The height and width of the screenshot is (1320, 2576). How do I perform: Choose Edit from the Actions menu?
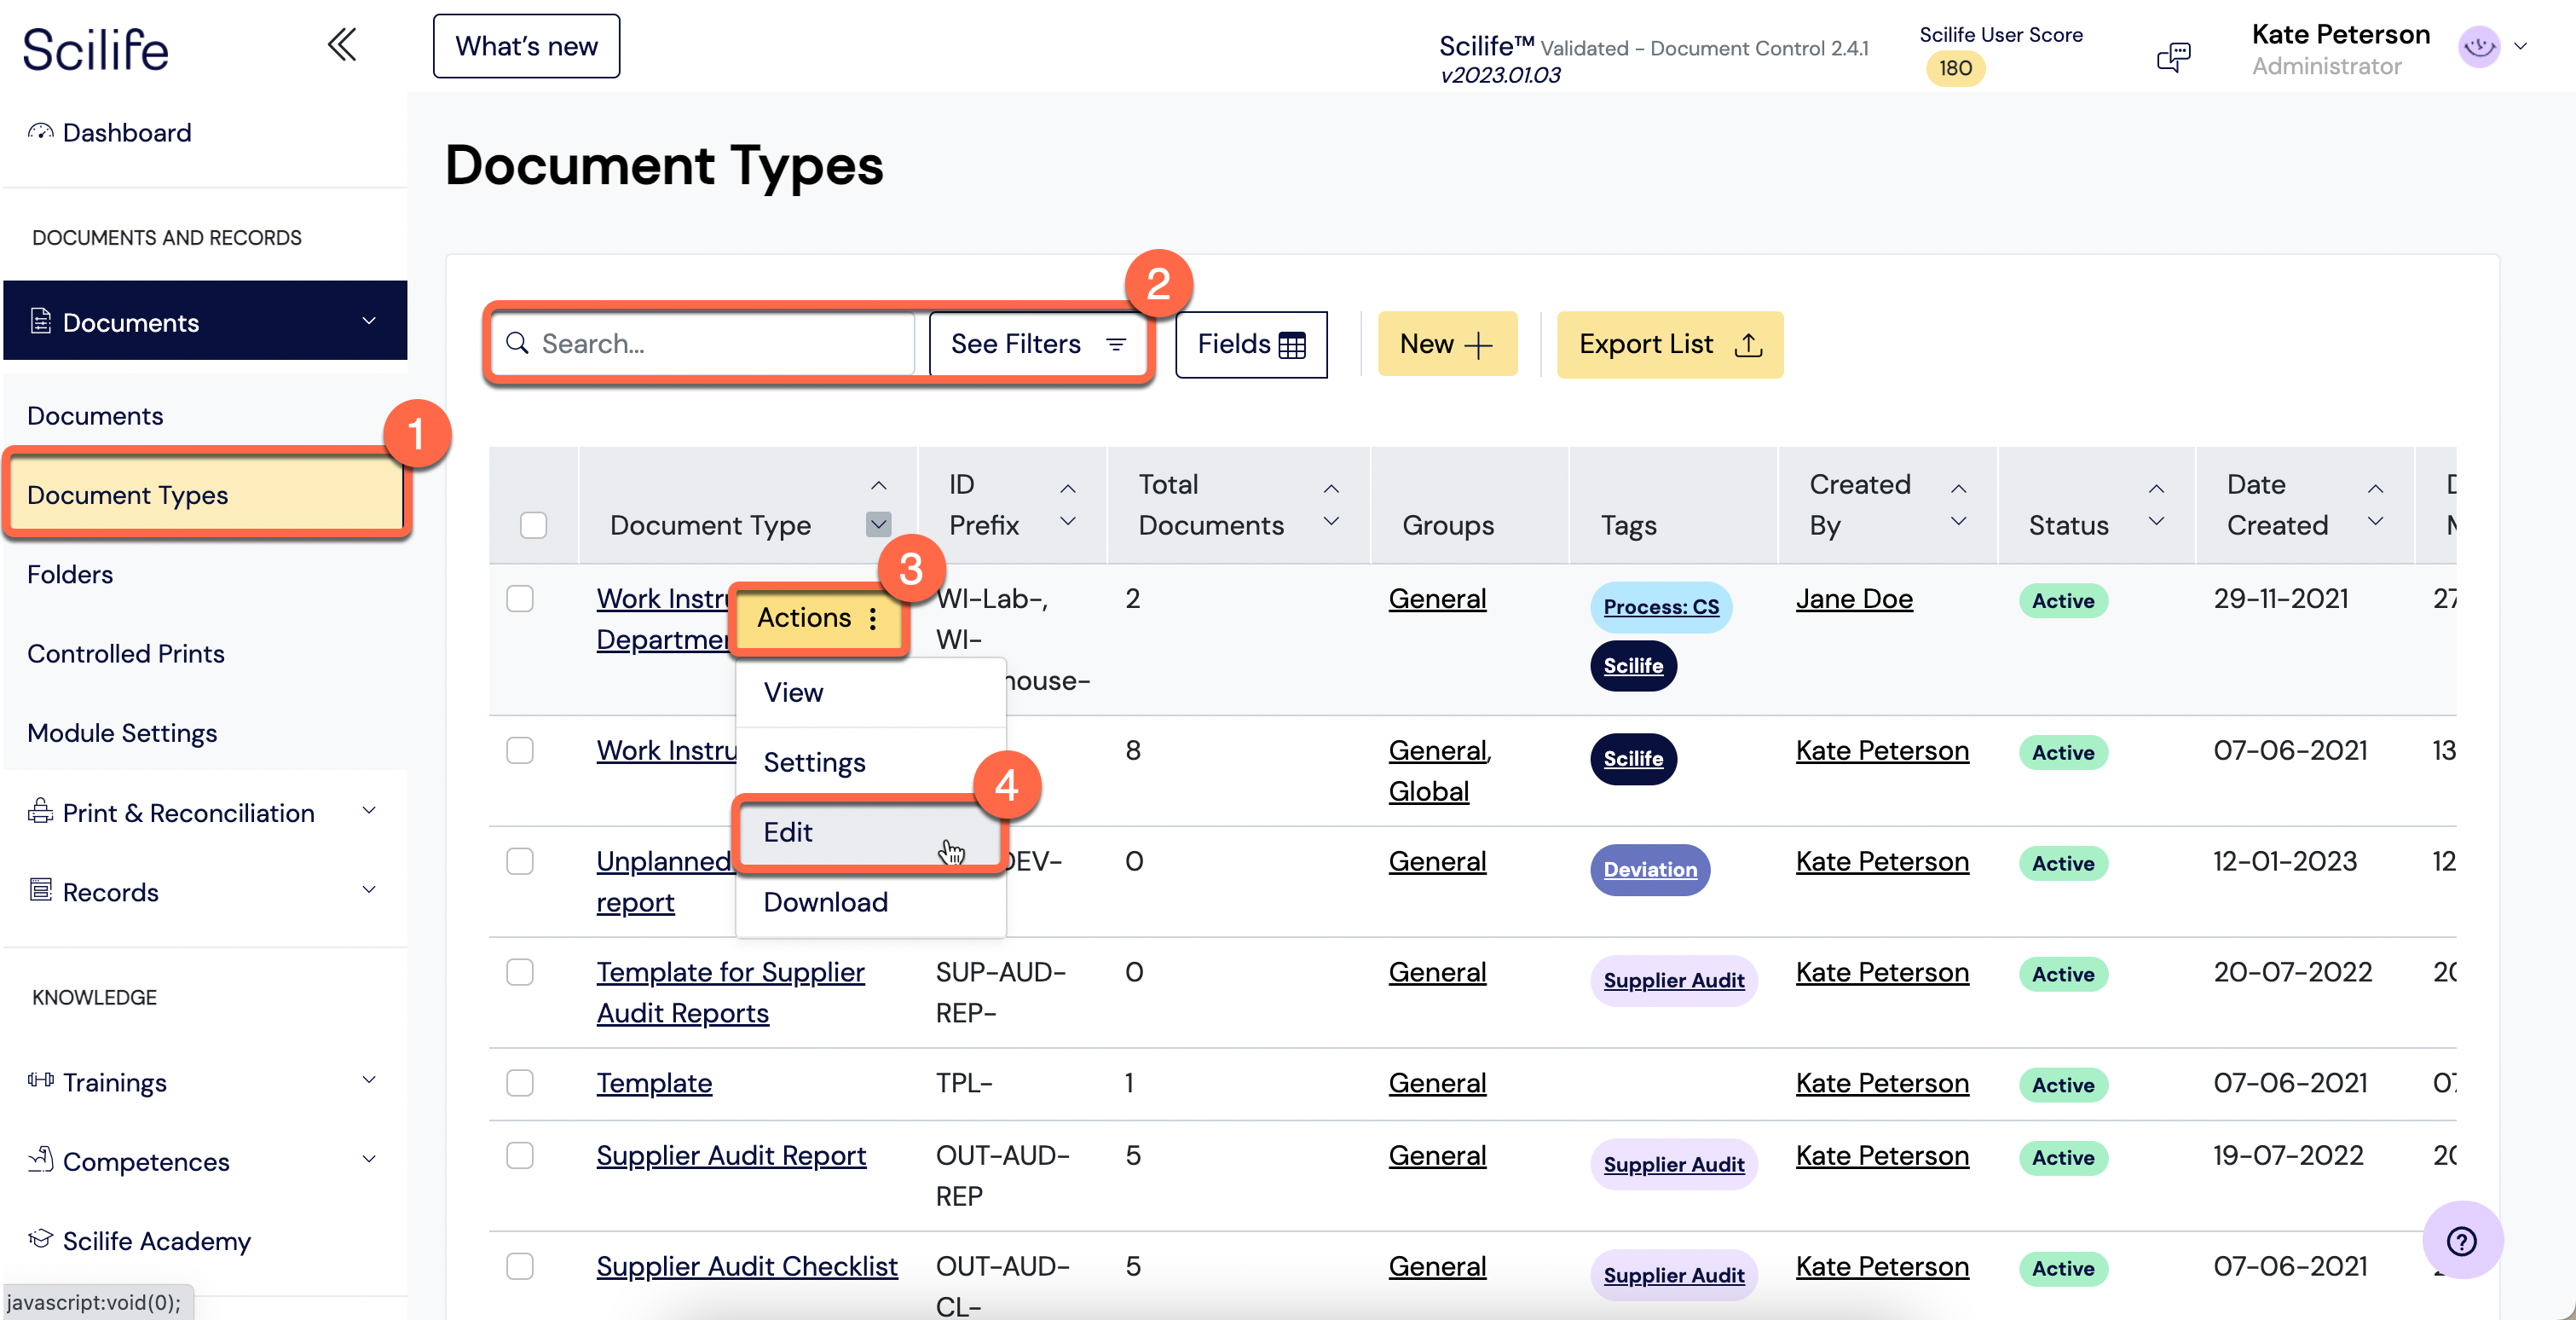point(870,832)
